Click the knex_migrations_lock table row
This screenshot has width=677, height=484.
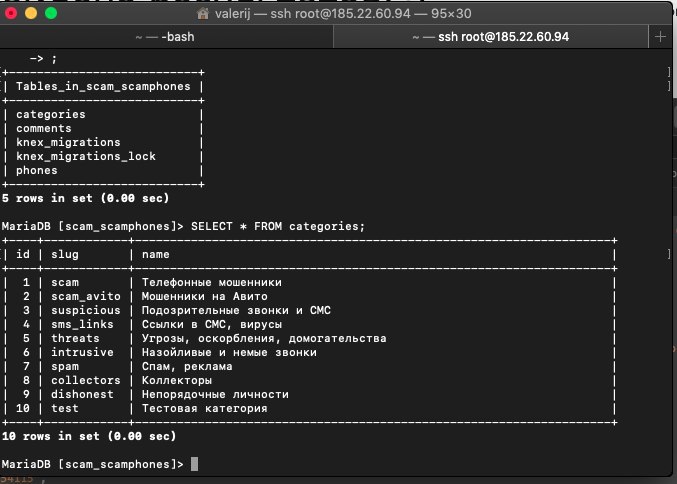(86, 156)
